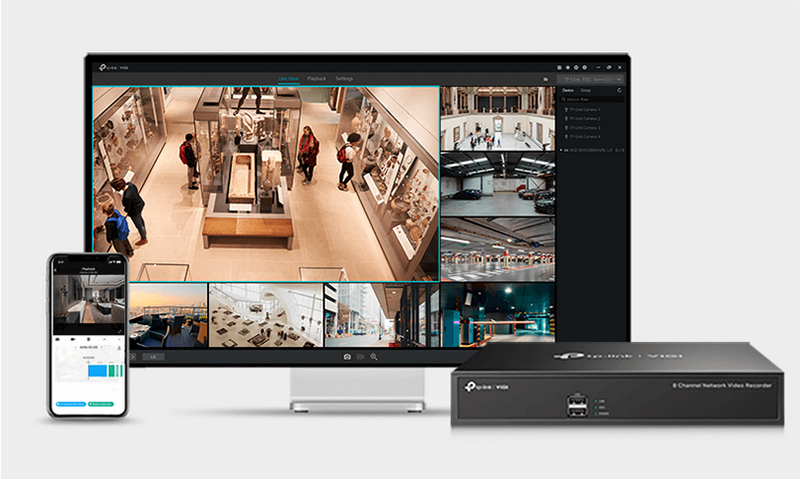Viewport: 800px width, 479px height.
Task: Select the museum hall feed at top right
Action: (498, 118)
